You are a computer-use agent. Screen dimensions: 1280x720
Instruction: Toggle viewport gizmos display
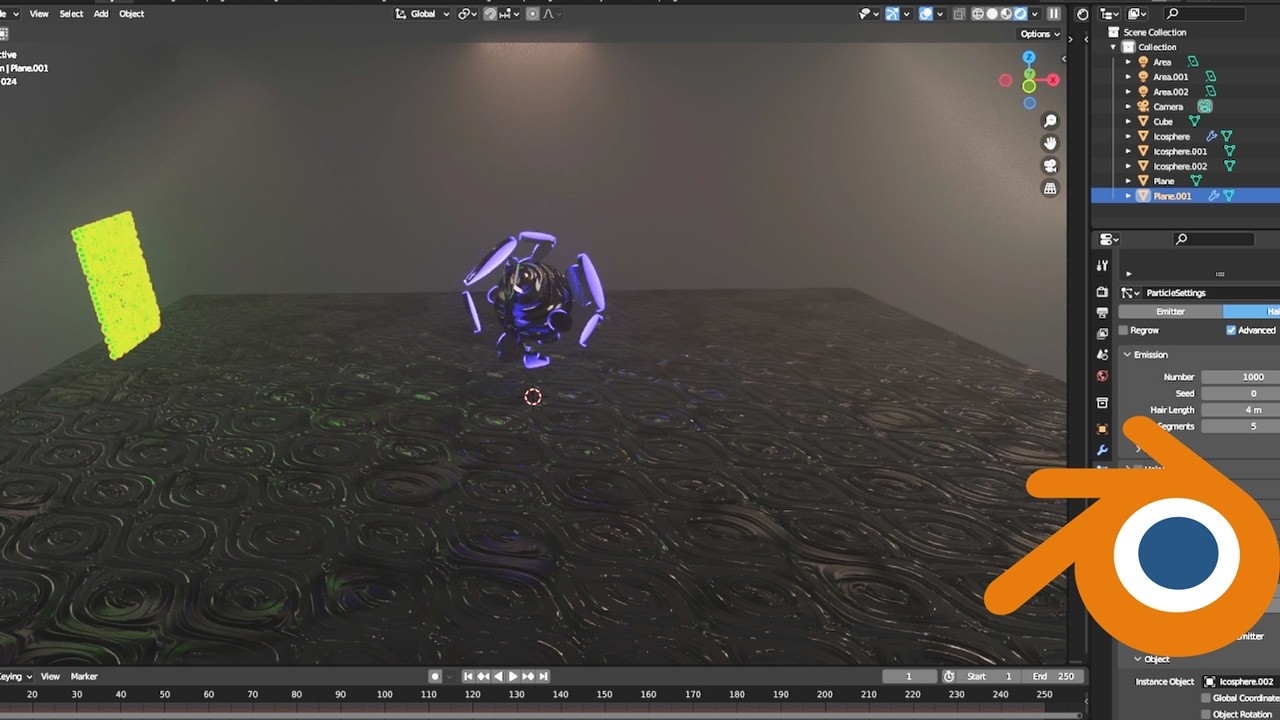tap(892, 14)
